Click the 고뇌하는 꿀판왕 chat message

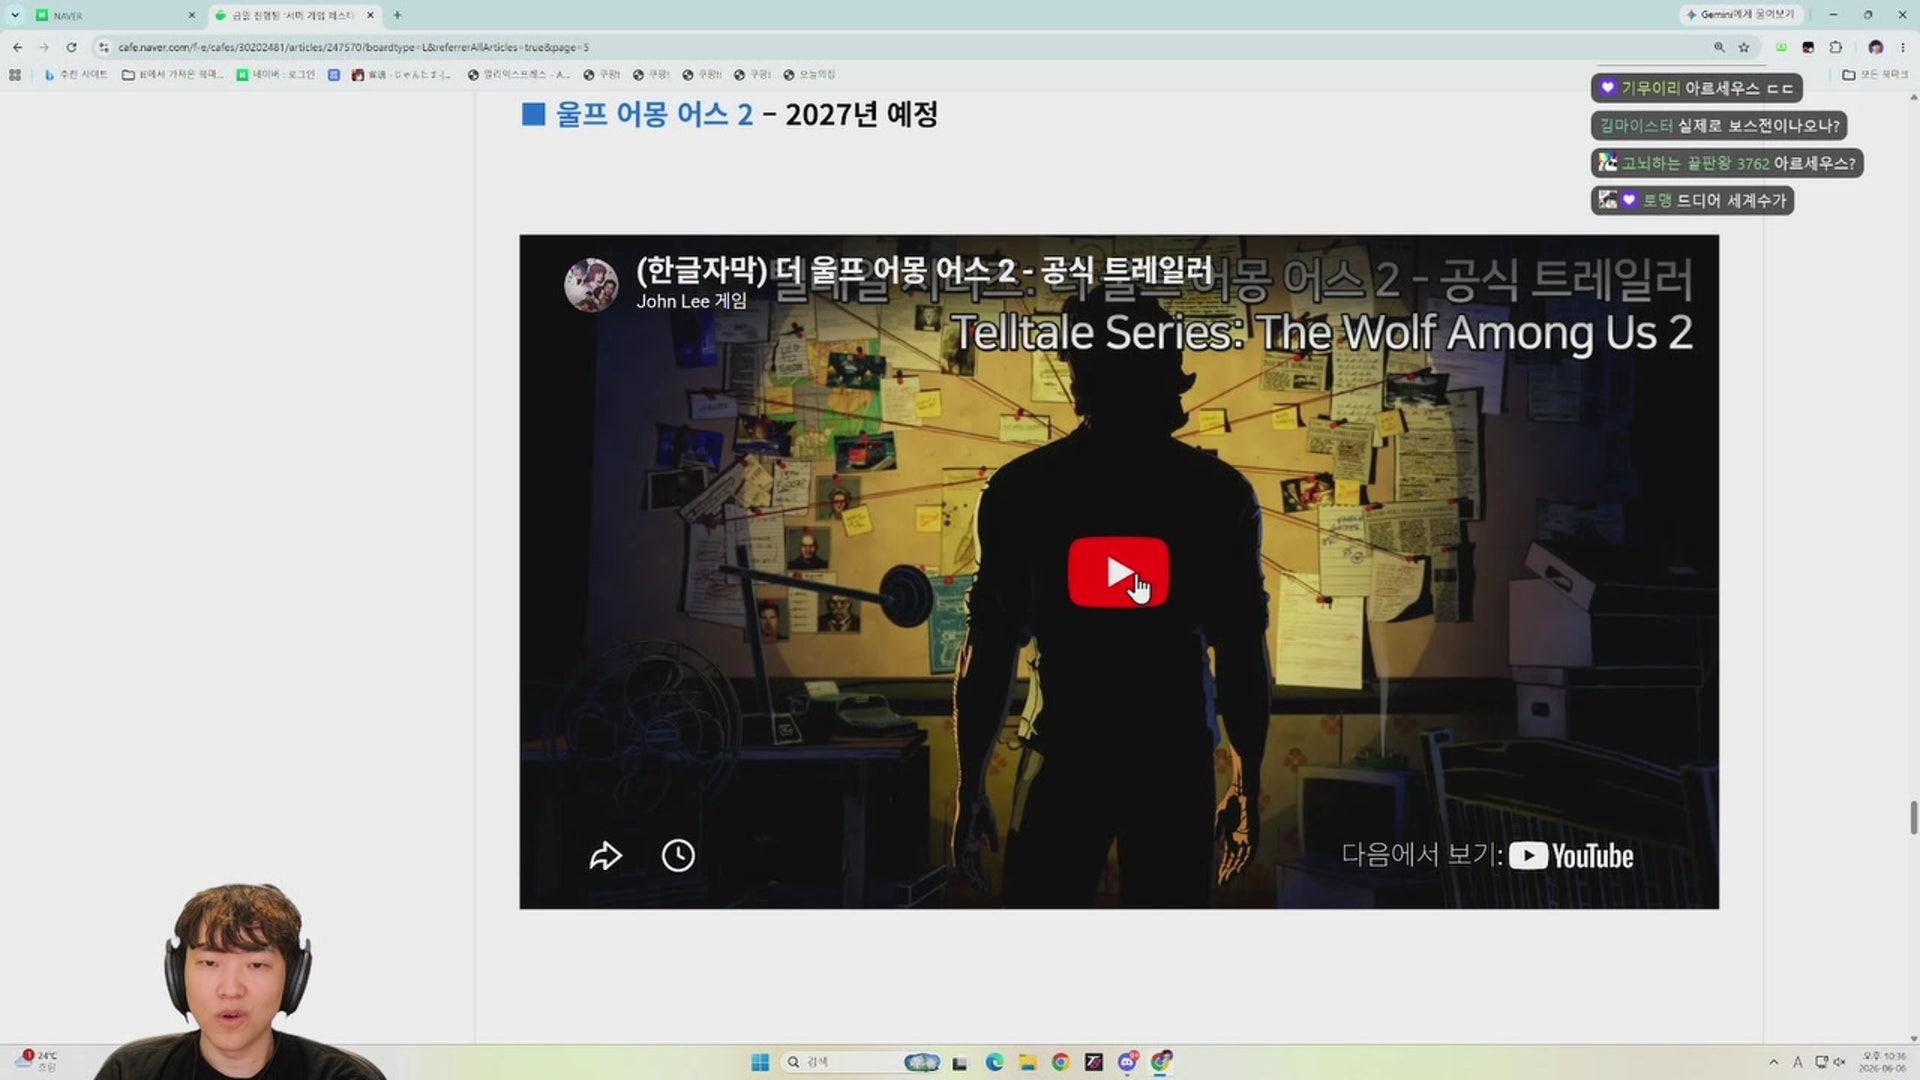(x=1727, y=163)
